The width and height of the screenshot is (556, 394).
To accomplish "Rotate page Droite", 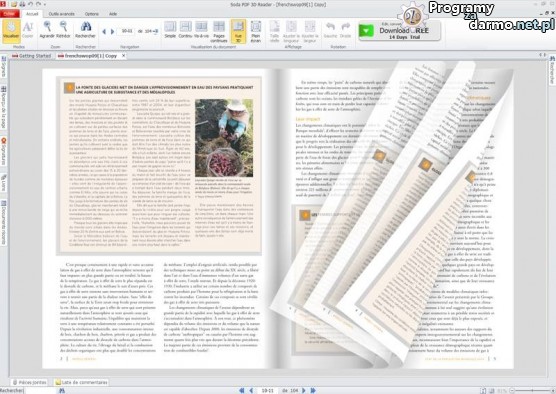I will point(345,30).
